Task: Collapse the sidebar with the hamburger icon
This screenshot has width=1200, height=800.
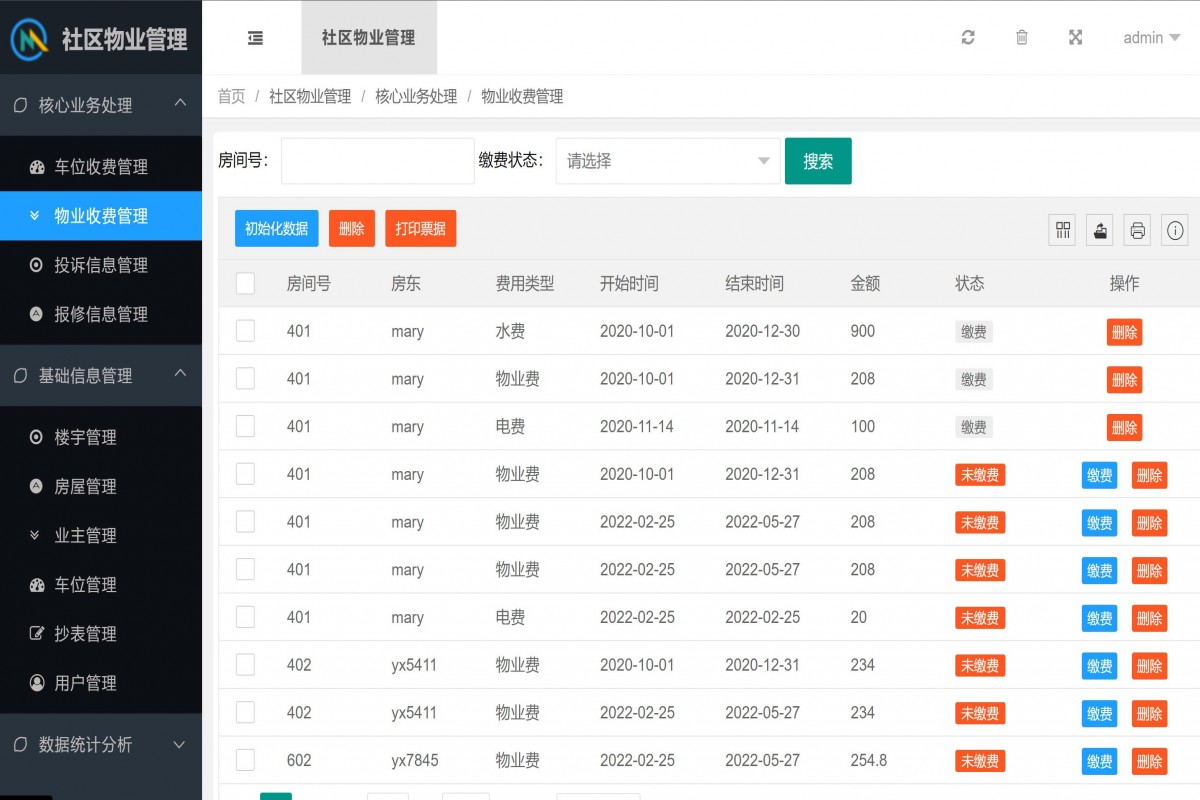Action: (255, 37)
